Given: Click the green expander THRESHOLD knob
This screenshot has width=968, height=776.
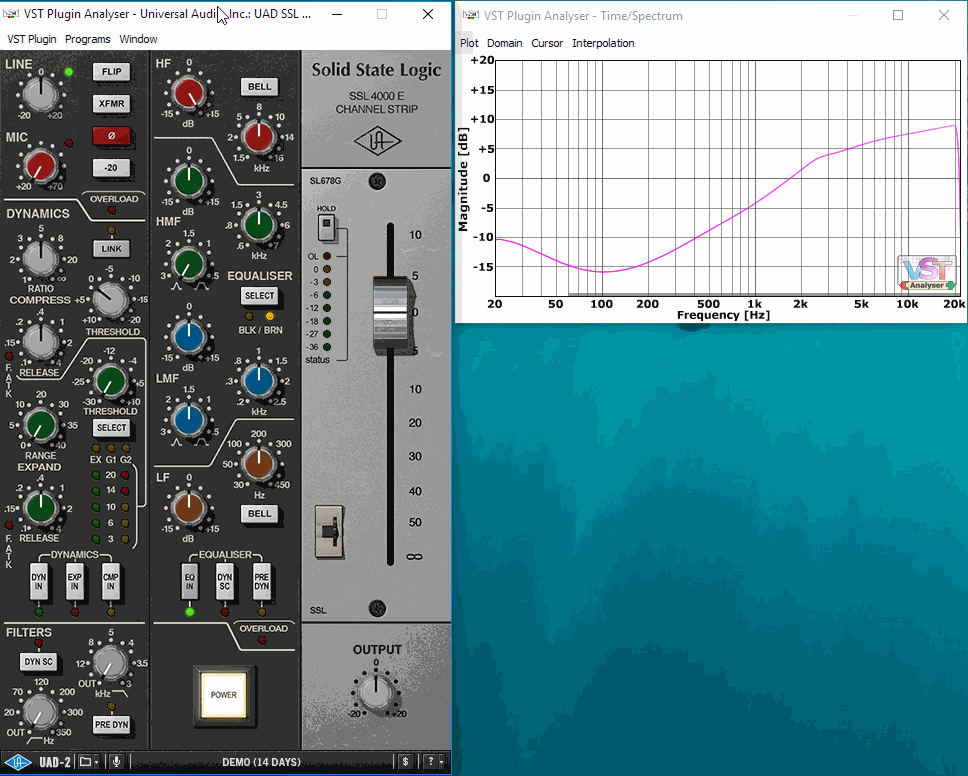Looking at the screenshot, I should coord(111,382).
